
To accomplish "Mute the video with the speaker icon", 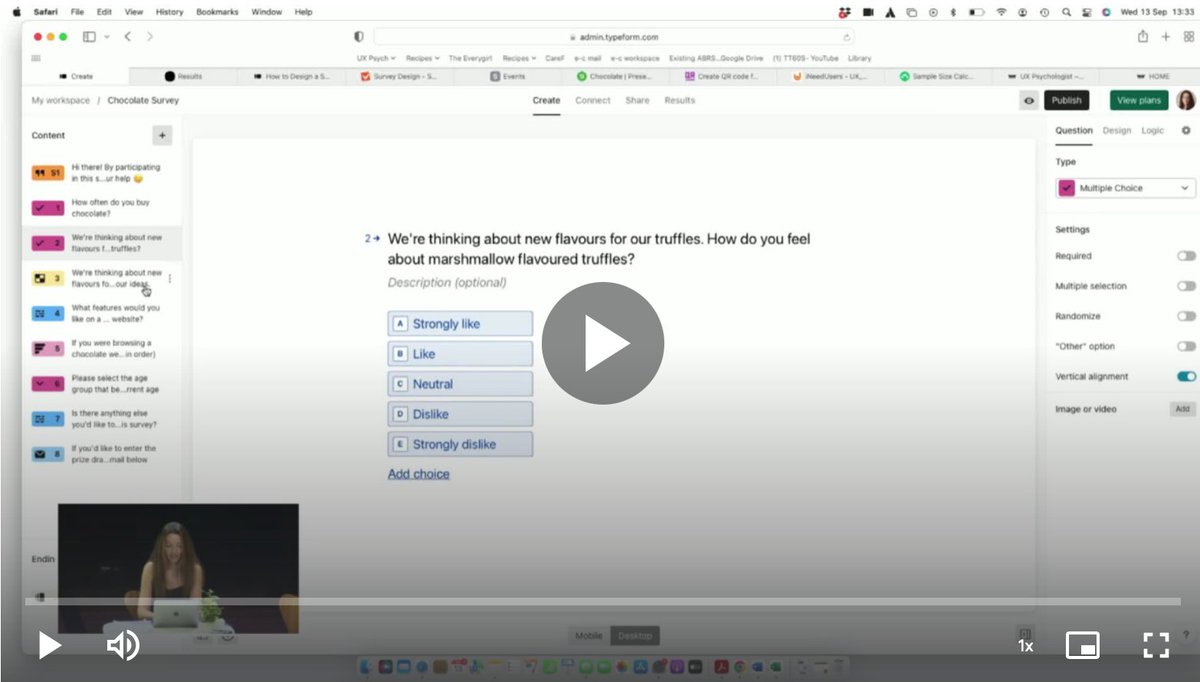I will (123, 645).
